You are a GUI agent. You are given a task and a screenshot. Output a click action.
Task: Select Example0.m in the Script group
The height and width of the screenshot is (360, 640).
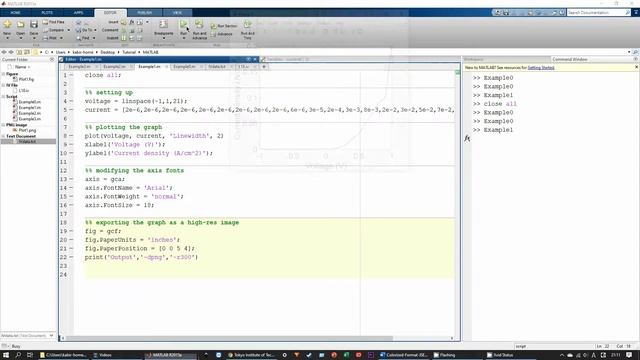[x=29, y=102]
